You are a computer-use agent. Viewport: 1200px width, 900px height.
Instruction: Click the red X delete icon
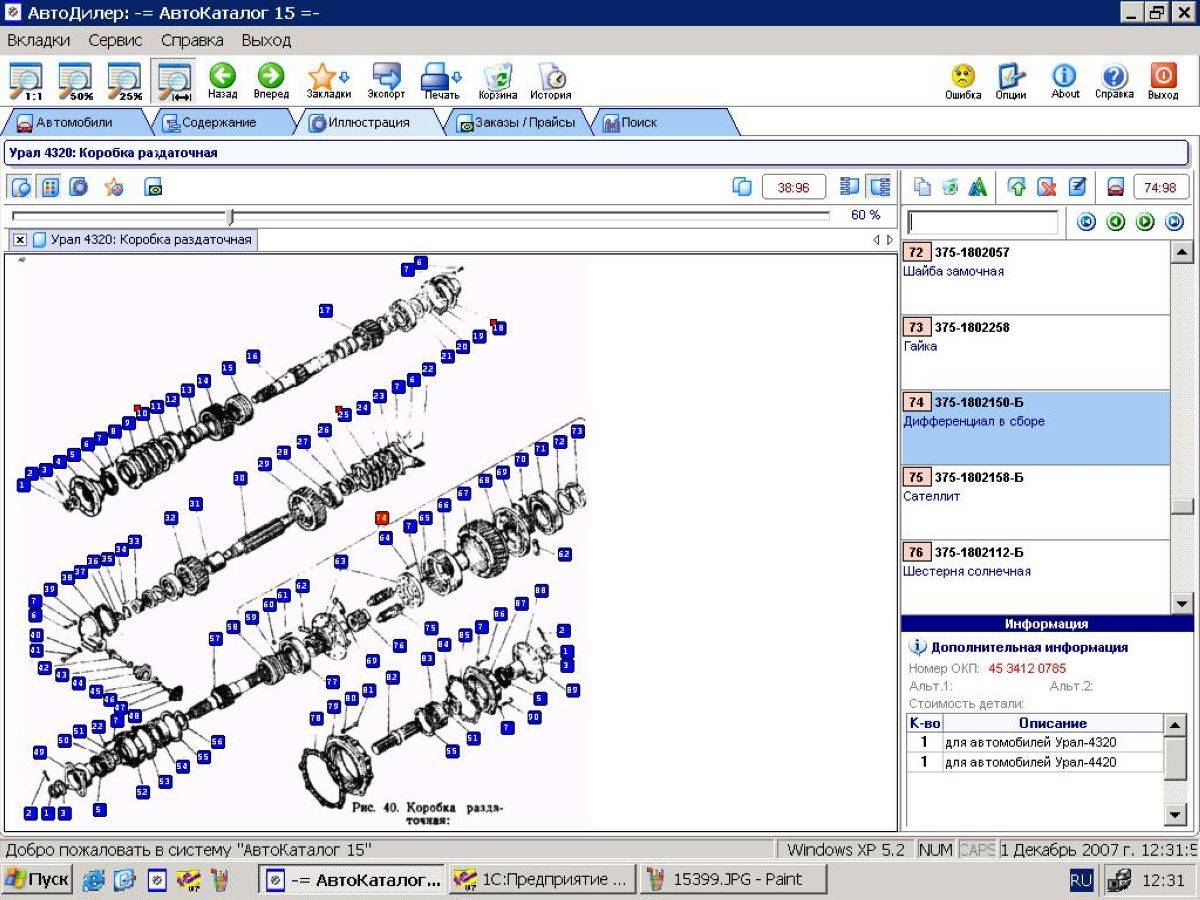pos(1047,187)
